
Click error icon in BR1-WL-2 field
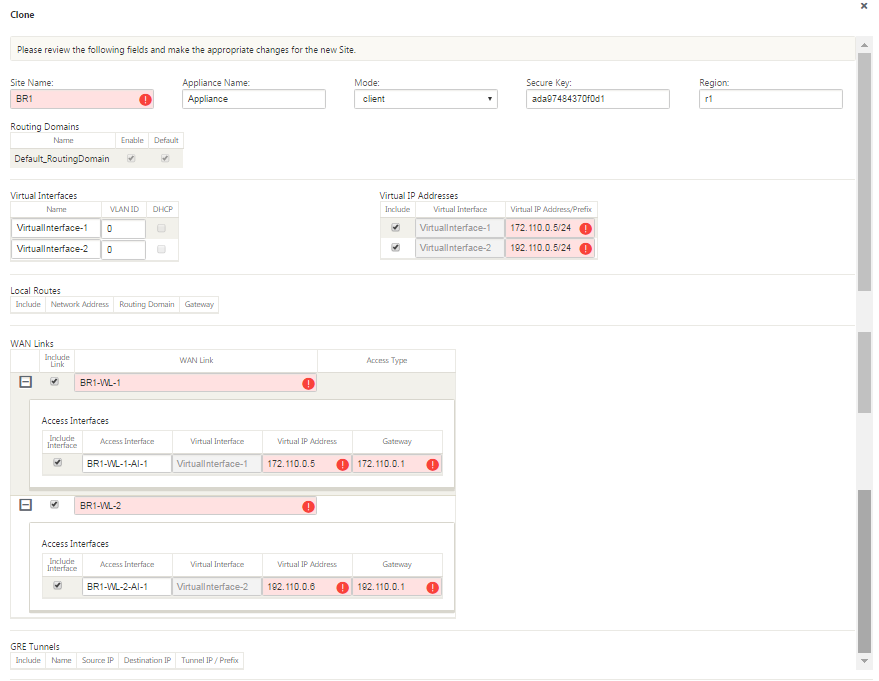[308, 507]
